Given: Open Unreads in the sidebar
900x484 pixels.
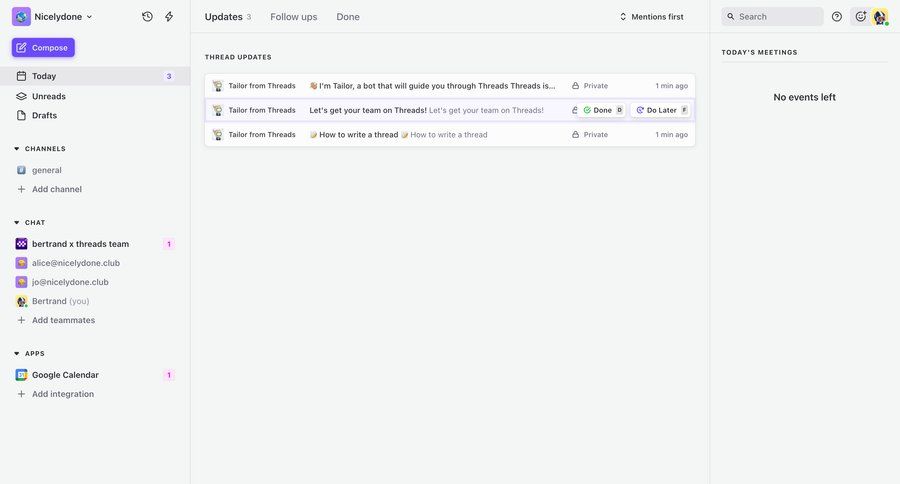Looking at the screenshot, I should pos(95,96).
